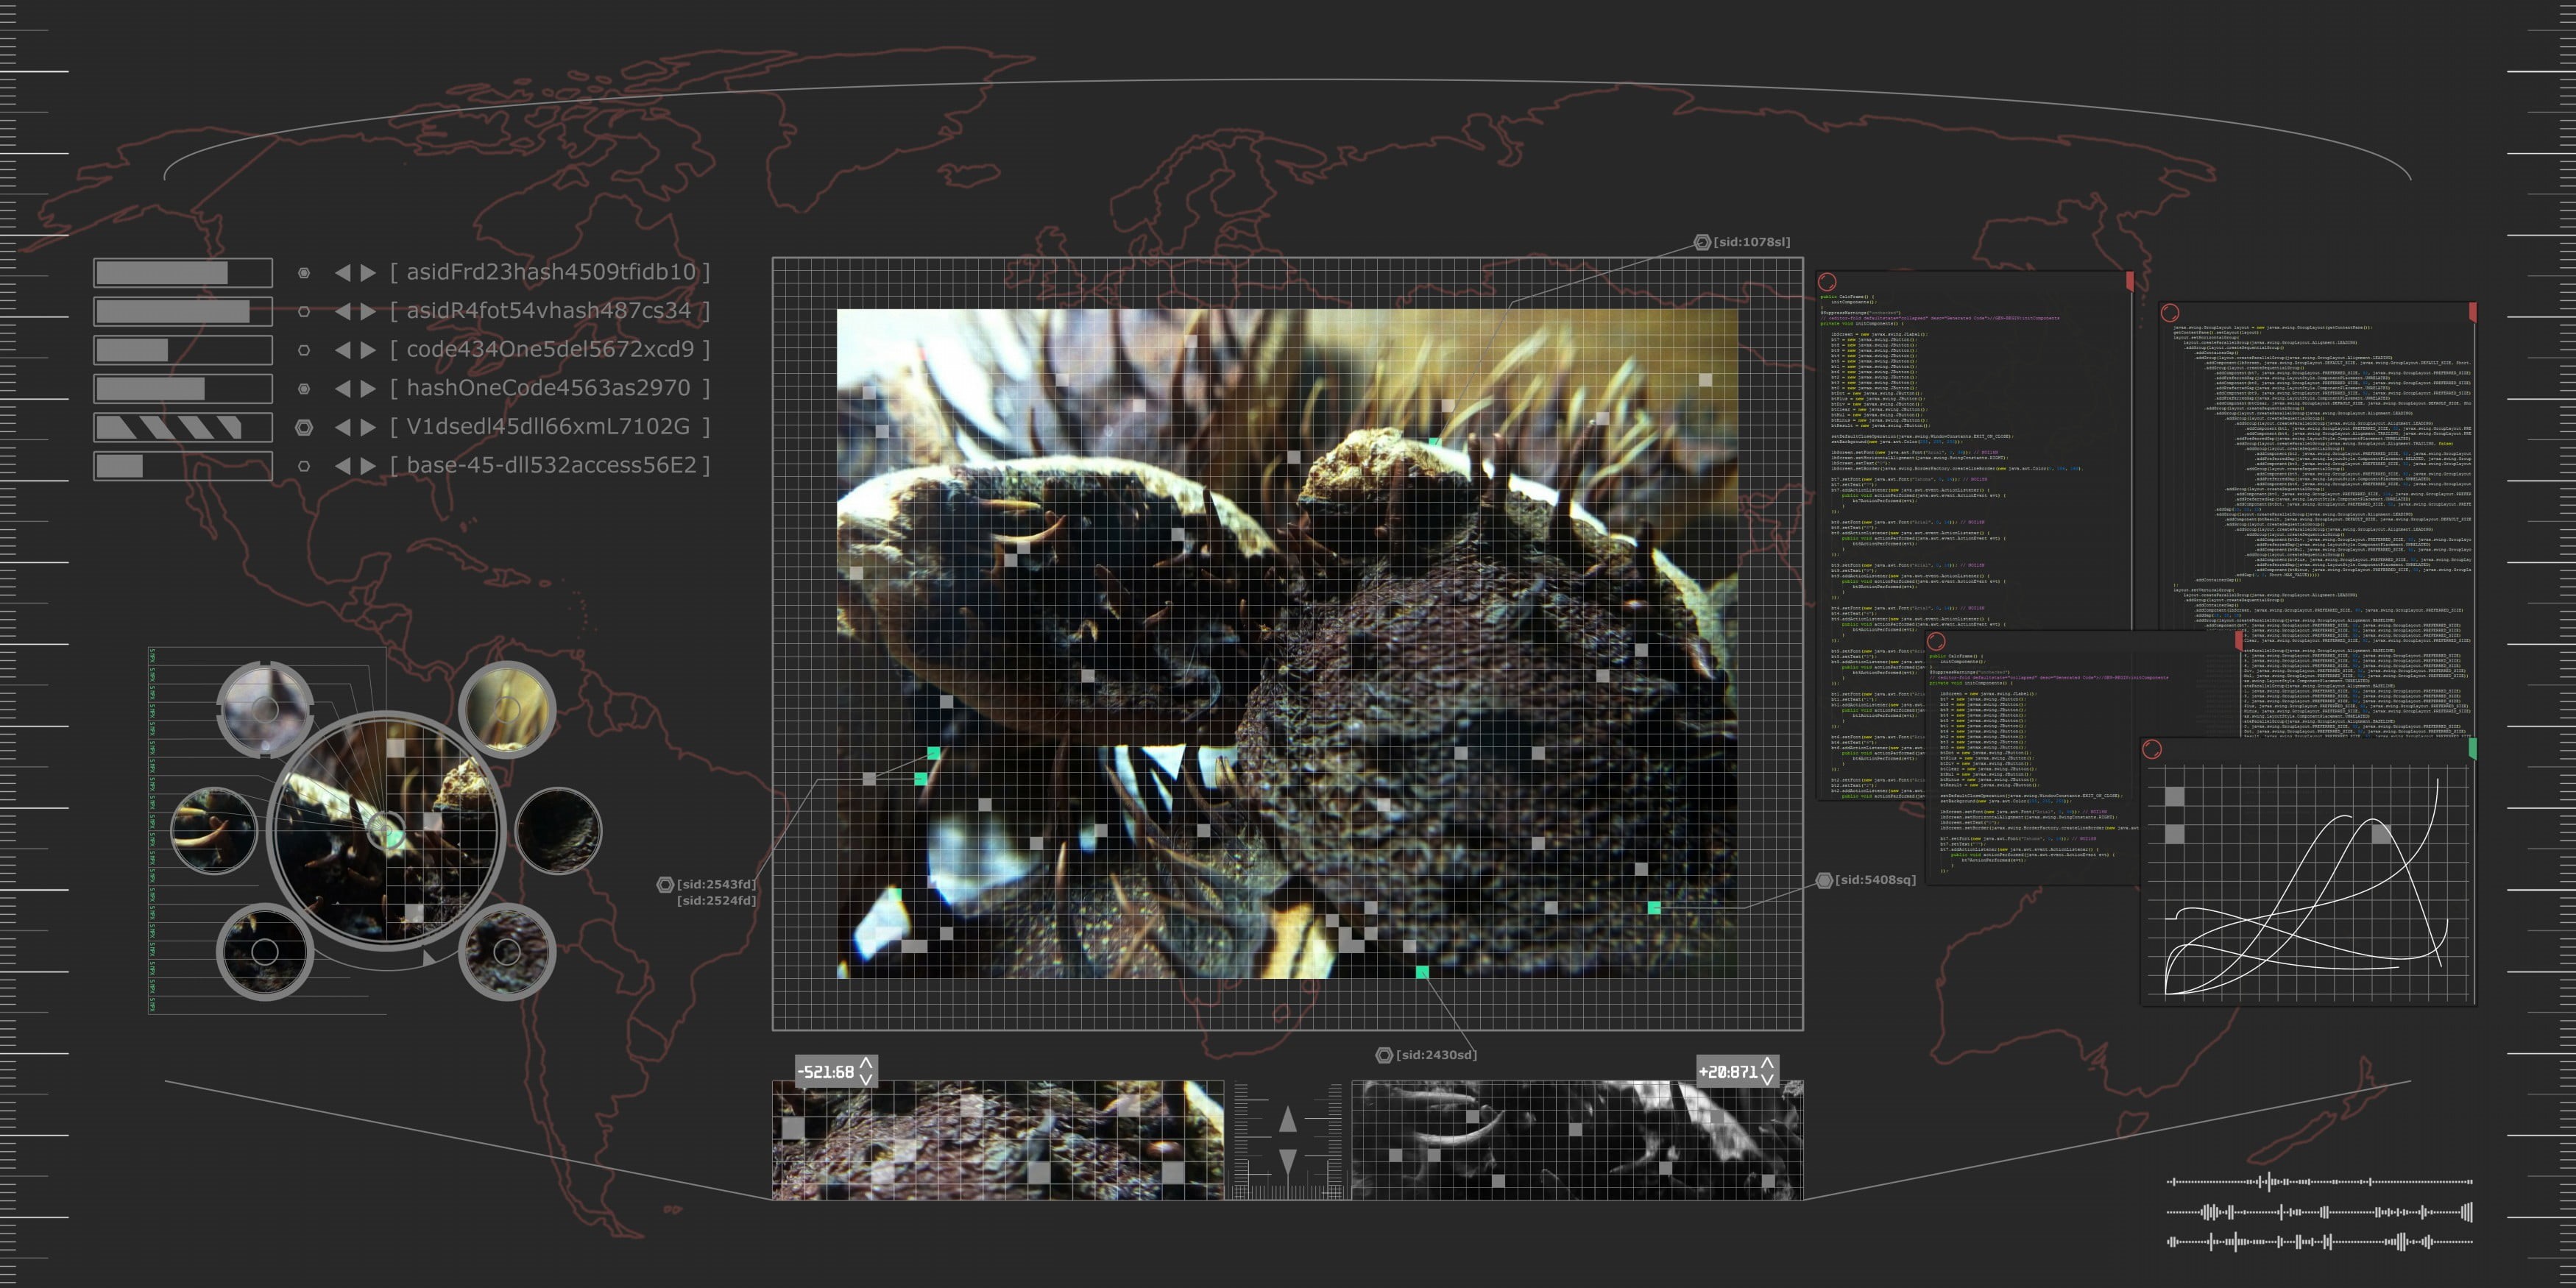This screenshot has height=1288, width=2576.
Task: Open the yellow circular thumbnail in radial viewer
Action: pyautogui.click(x=507, y=709)
